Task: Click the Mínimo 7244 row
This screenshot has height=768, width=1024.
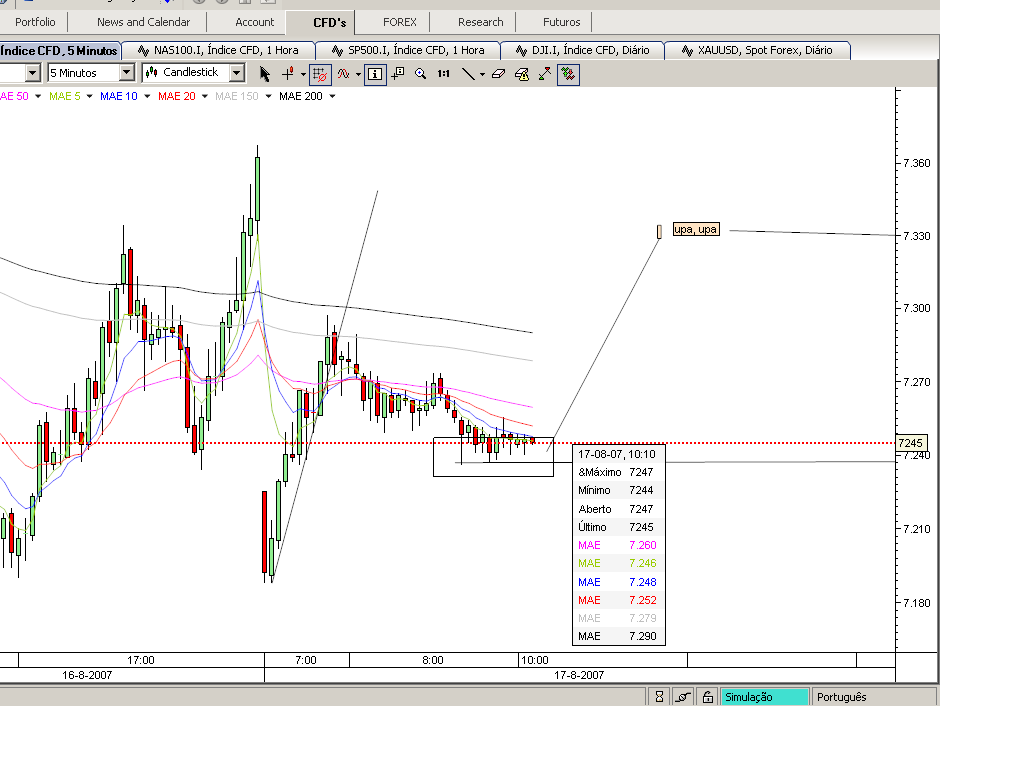Action: 617,490
